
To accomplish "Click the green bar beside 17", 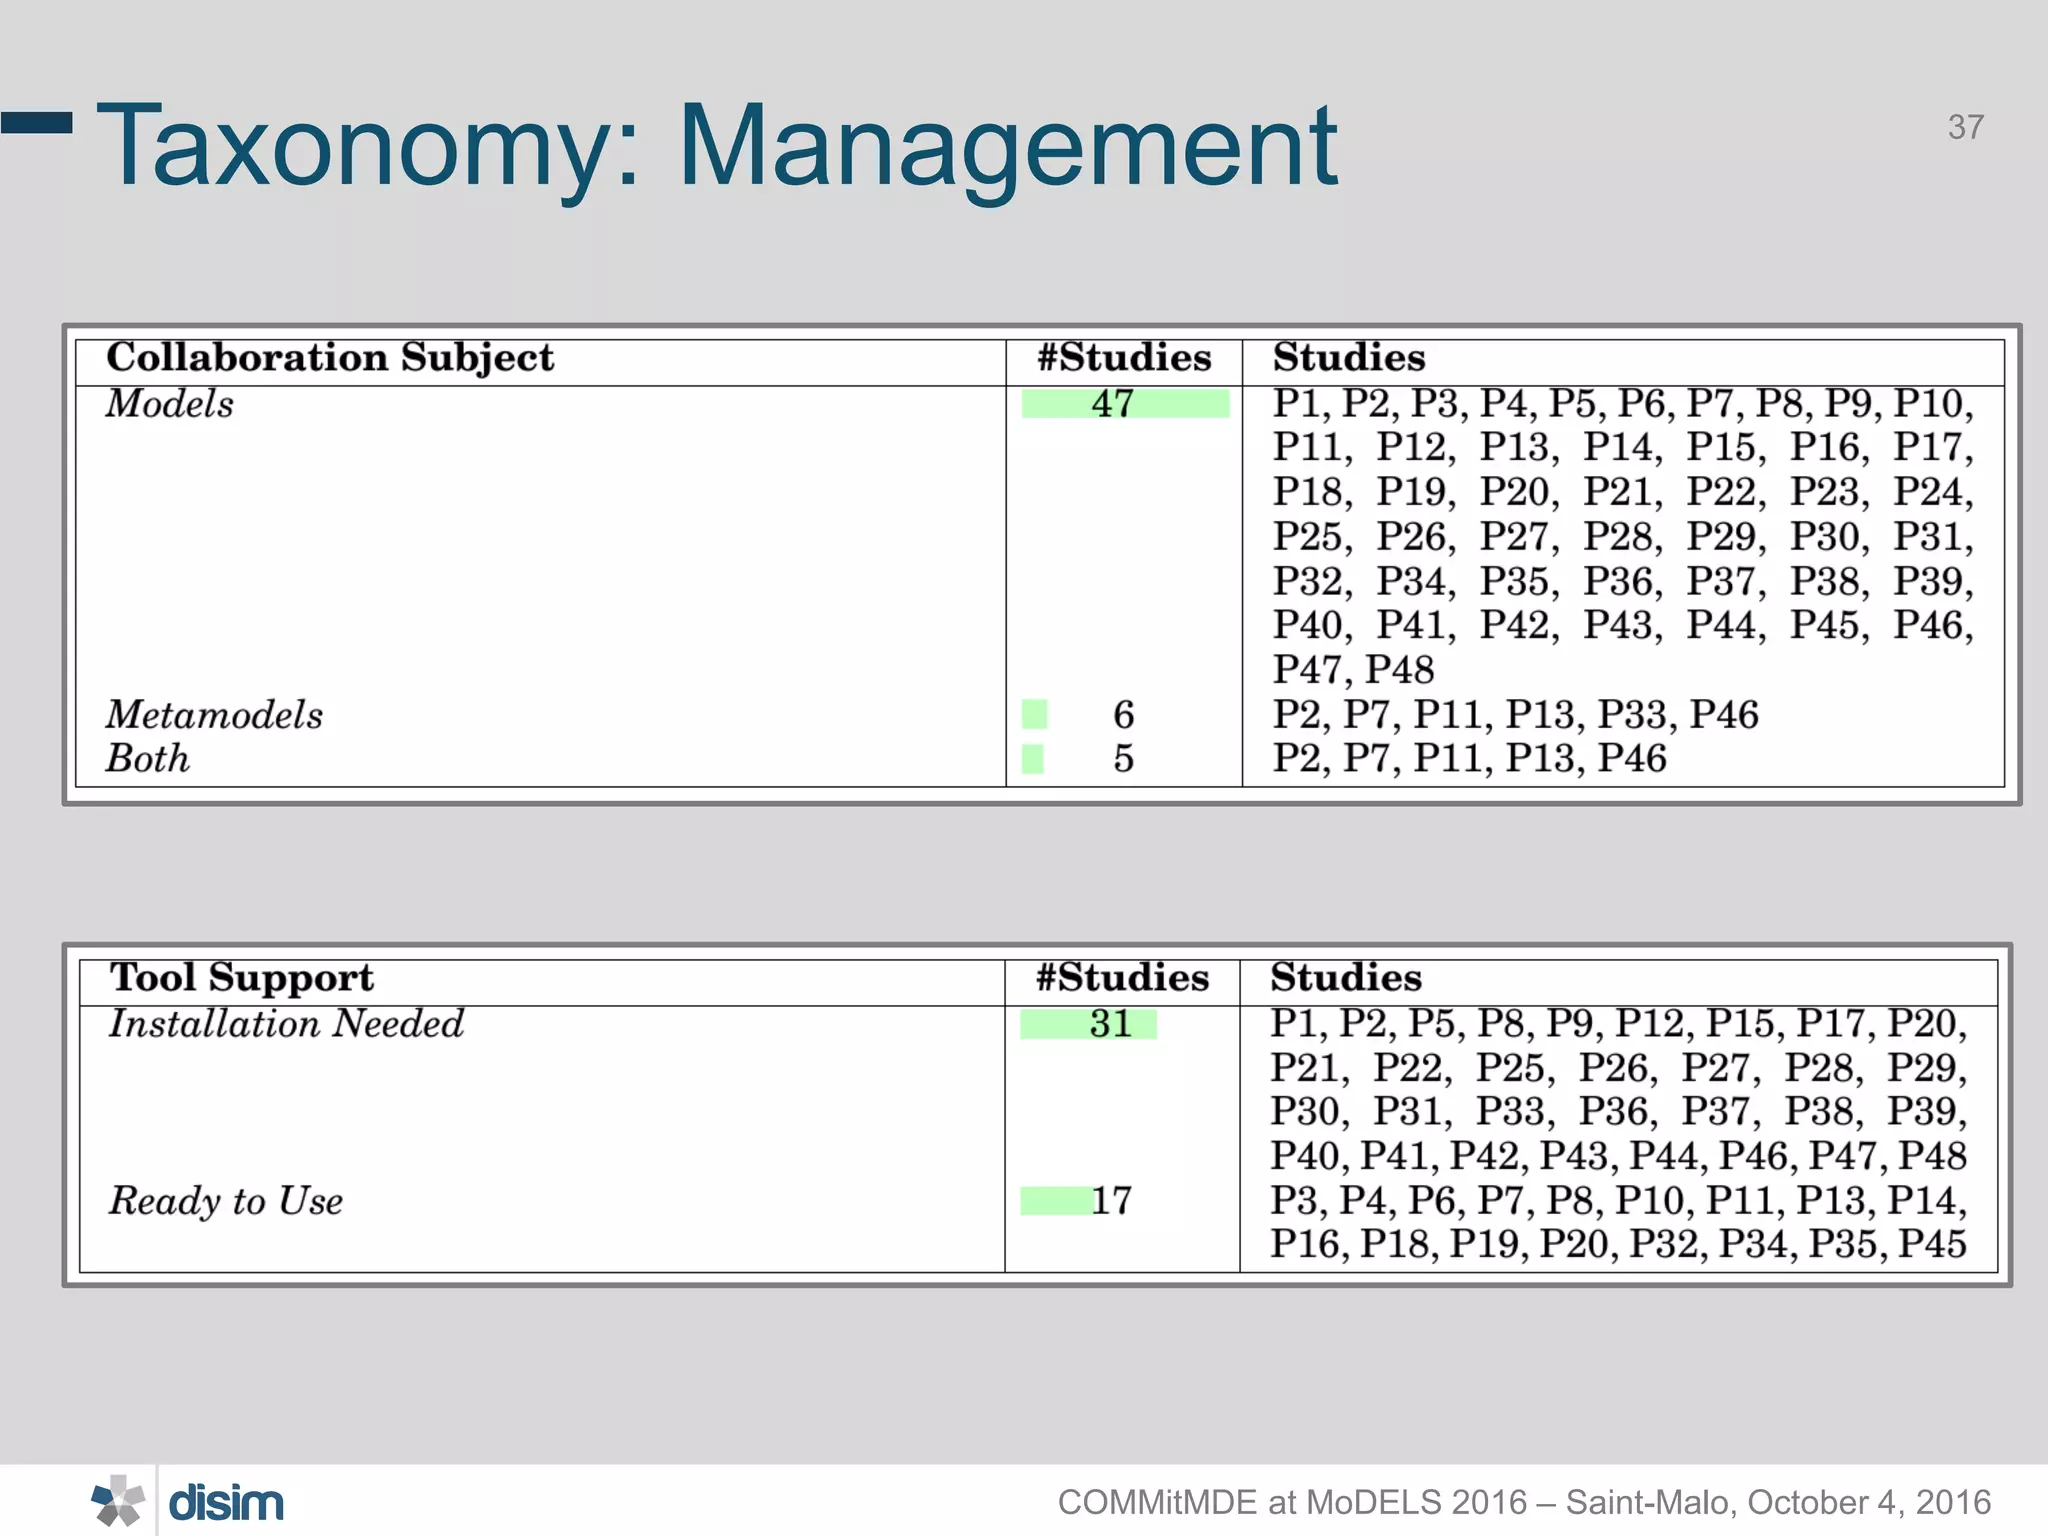I will [1056, 1201].
